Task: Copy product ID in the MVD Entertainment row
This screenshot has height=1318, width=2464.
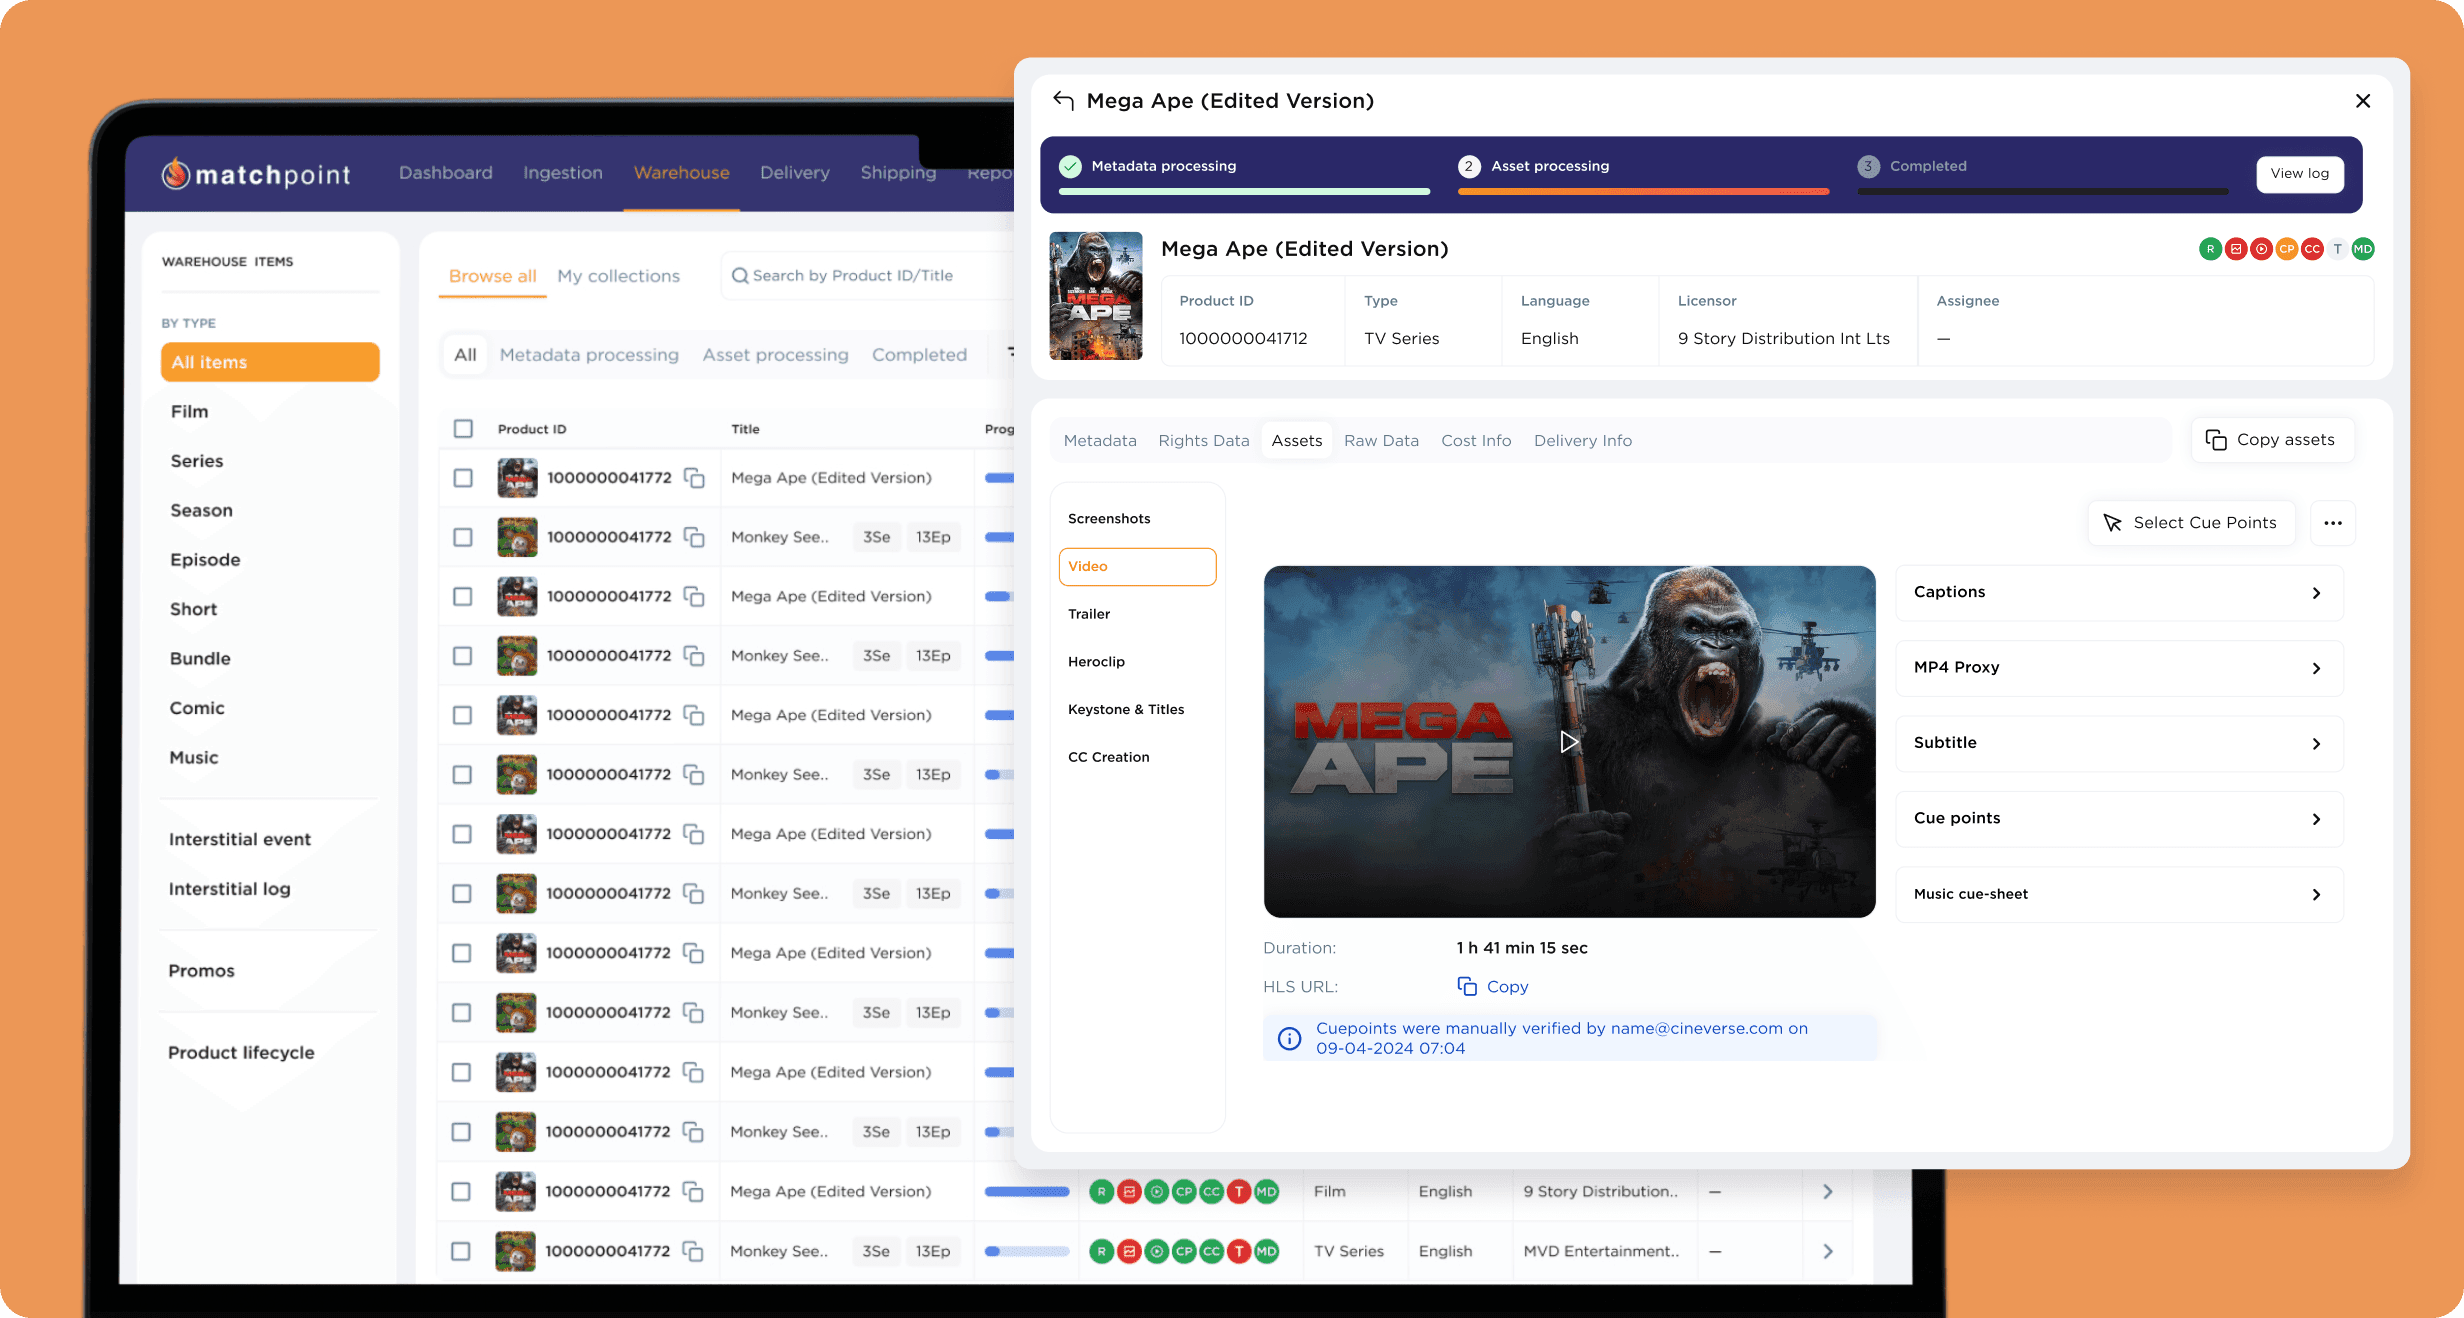Action: (693, 1251)
